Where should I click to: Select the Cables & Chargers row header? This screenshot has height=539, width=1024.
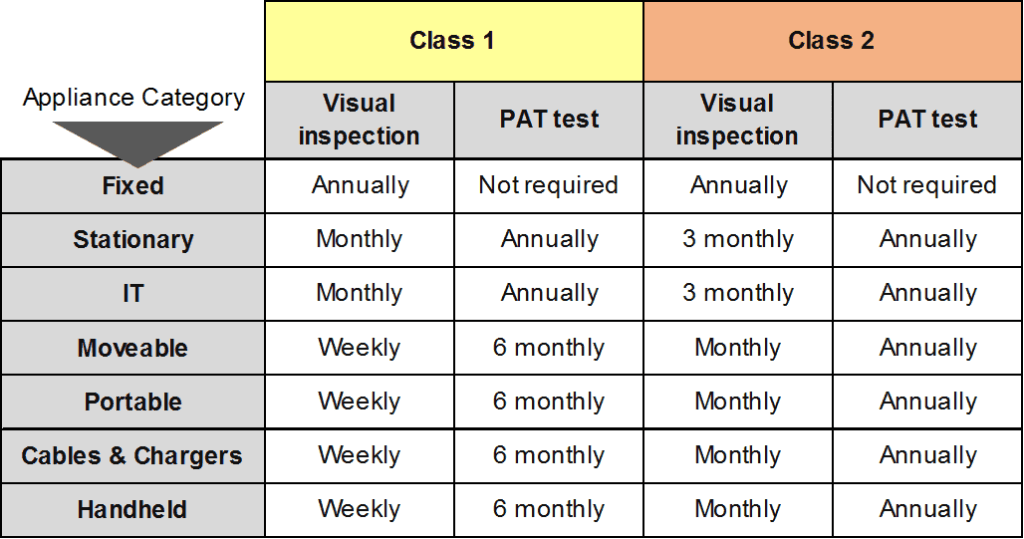(x=133, y=456)
